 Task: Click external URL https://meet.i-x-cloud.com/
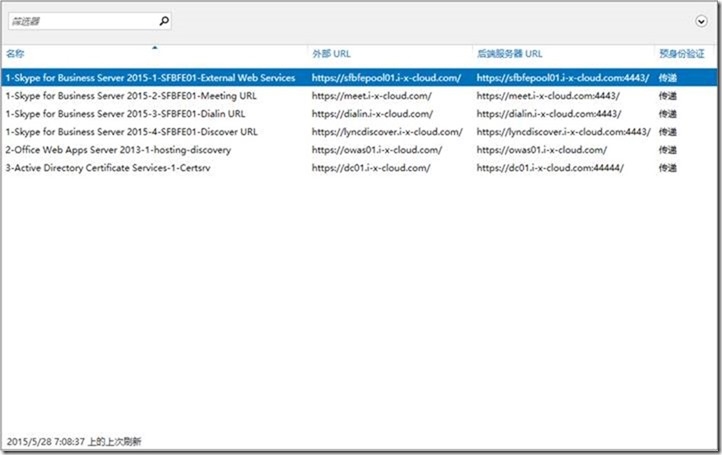click(372, 96)
